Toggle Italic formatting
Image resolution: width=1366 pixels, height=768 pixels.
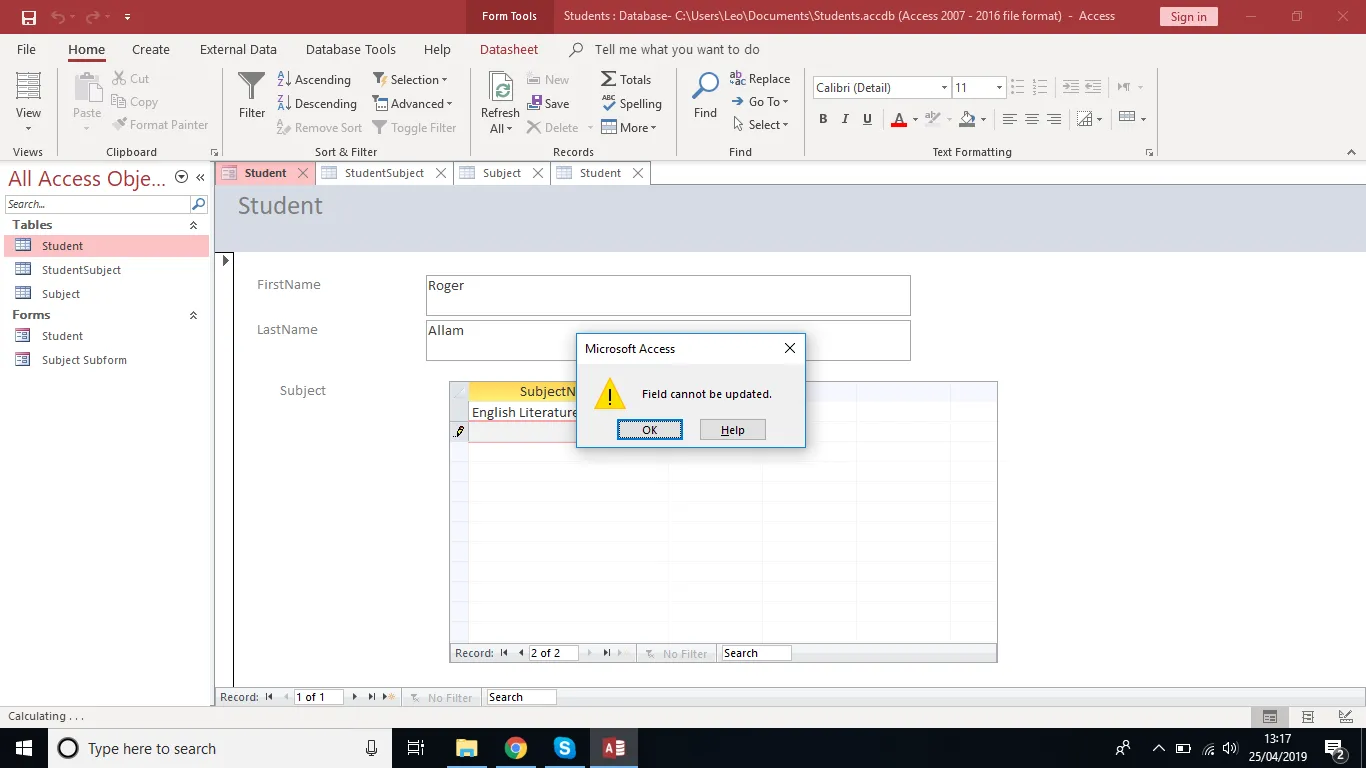(845, 119)
